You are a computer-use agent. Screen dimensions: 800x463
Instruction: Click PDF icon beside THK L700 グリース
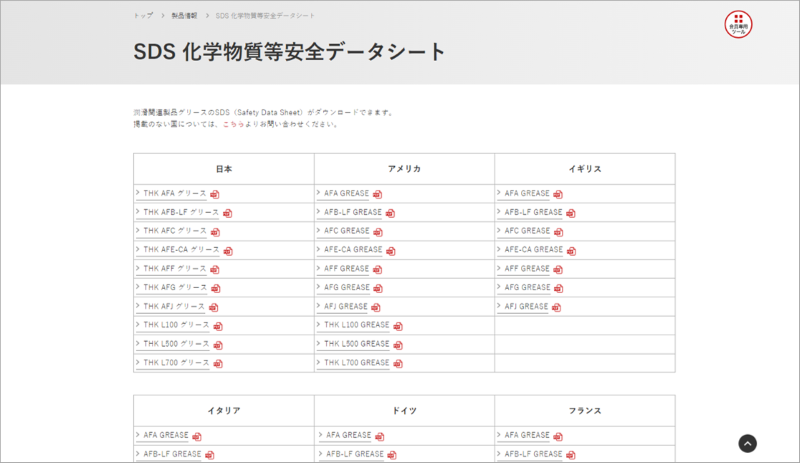click(218, 364)
